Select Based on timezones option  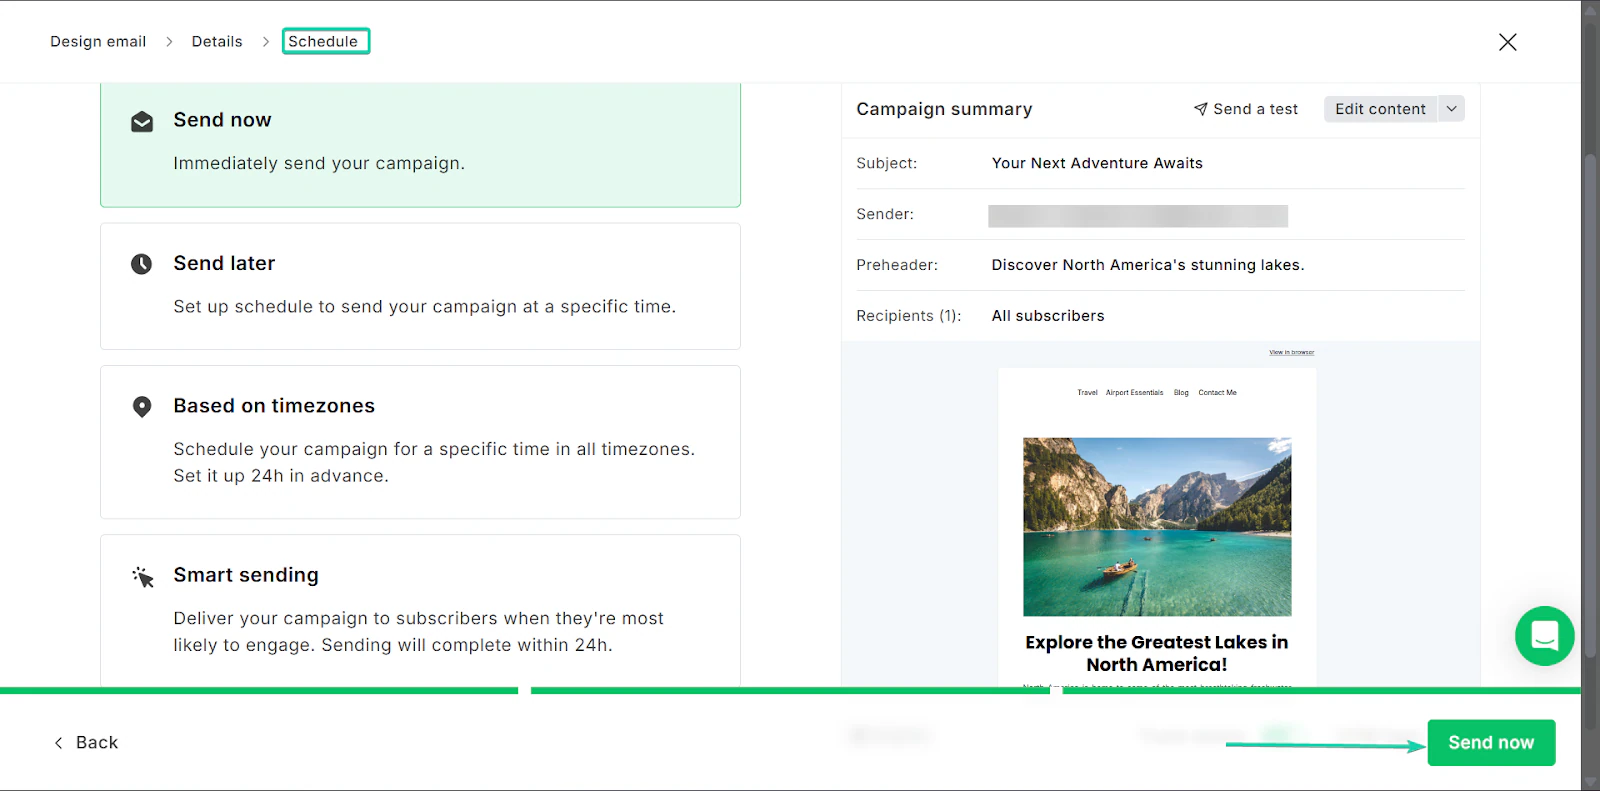pos(420,442)
